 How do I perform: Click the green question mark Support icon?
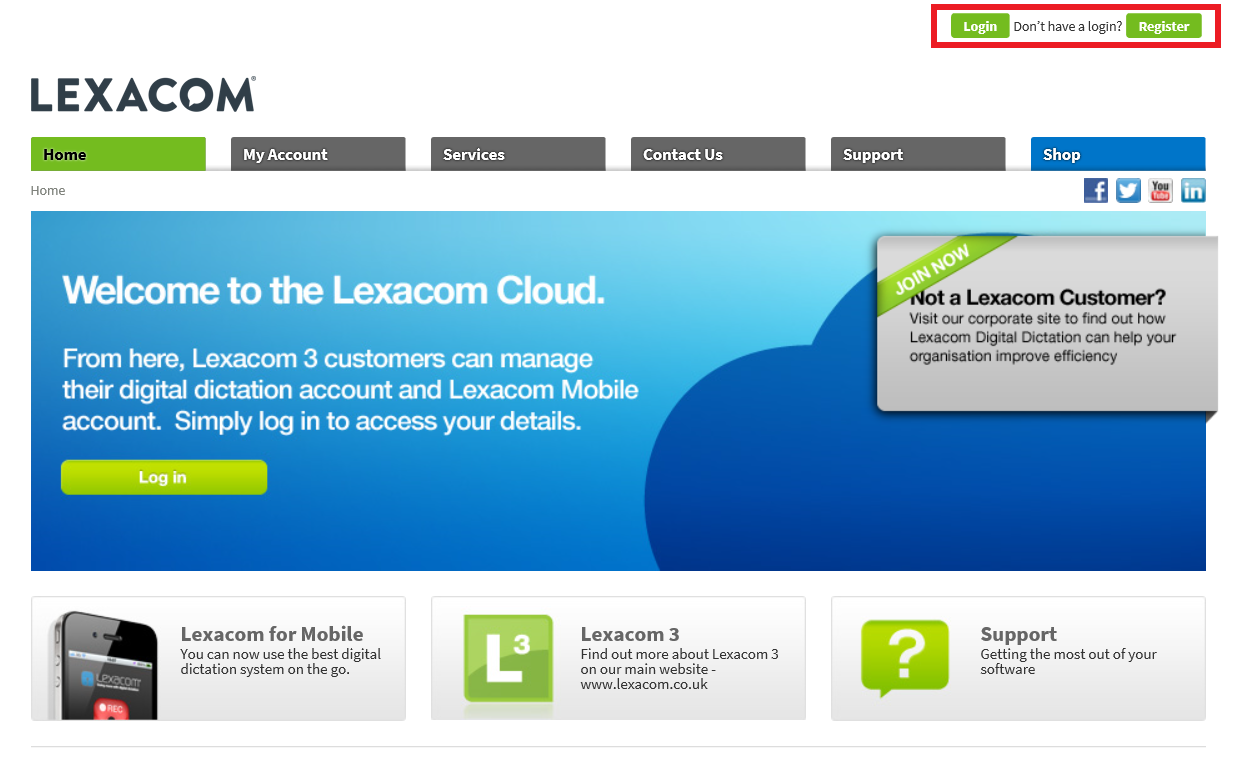906,658
